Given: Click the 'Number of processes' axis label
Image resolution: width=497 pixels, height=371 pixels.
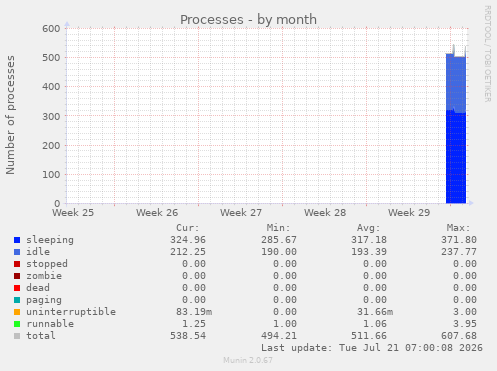Looking at the screenshot, I should coord(10,115).
